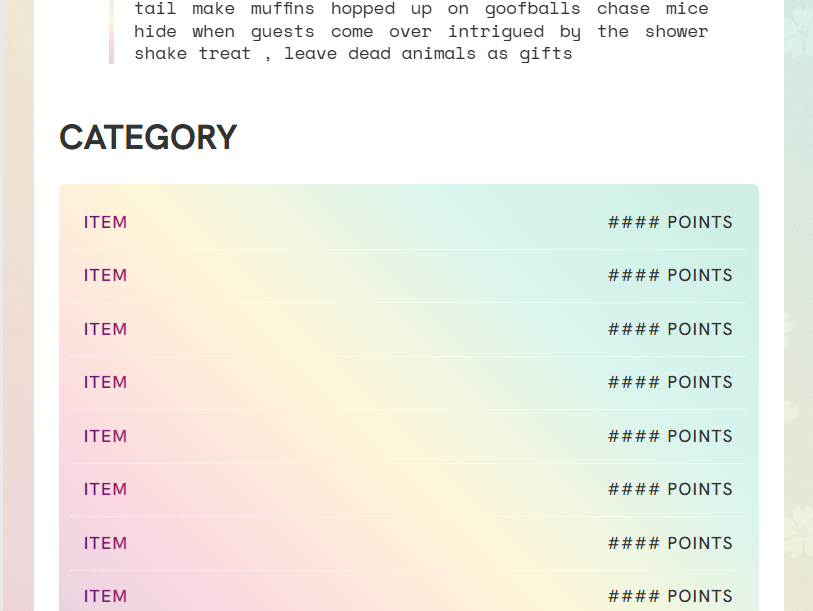The height and width of the screenshot is (611, 813).
Task: Choose the third ITEM label in list
Action: (x=105, y=329)
